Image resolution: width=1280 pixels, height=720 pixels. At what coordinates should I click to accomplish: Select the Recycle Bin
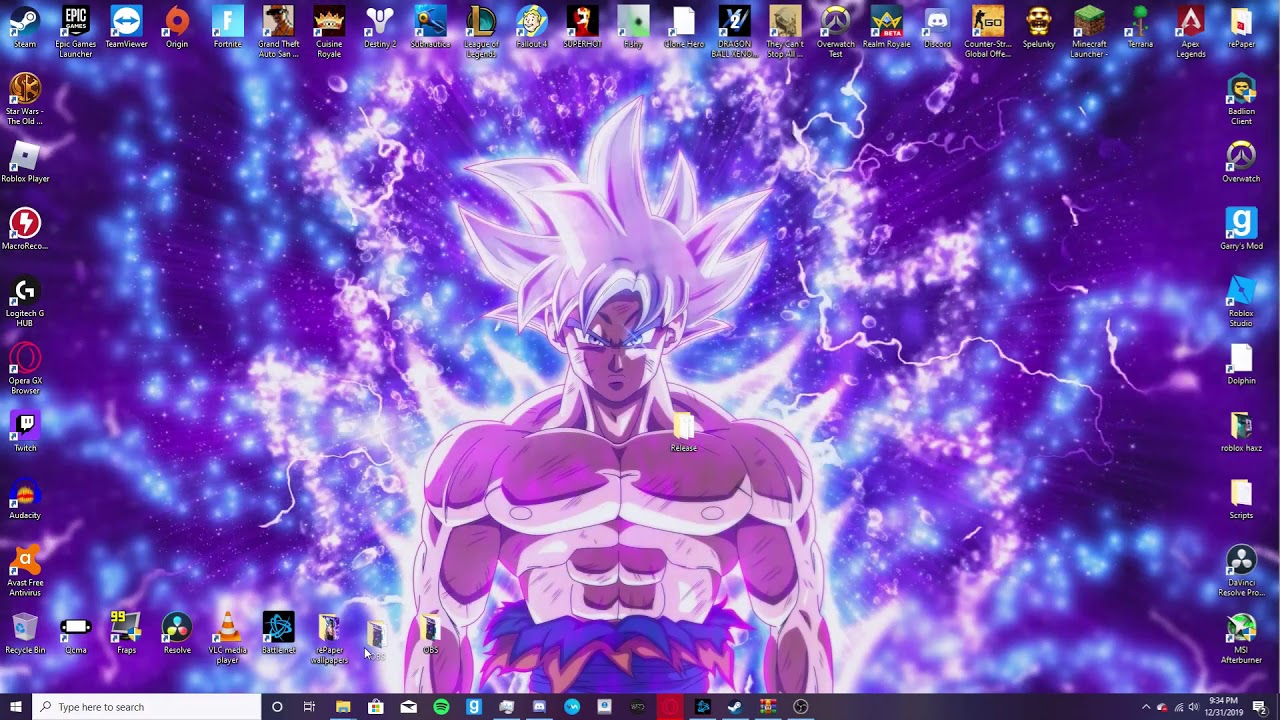pyautogui.click(x=25, y=633)
